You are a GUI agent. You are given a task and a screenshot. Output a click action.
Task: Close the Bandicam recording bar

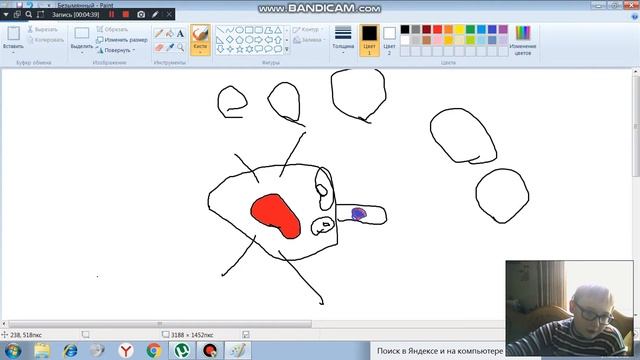click(x=169, y=14)
